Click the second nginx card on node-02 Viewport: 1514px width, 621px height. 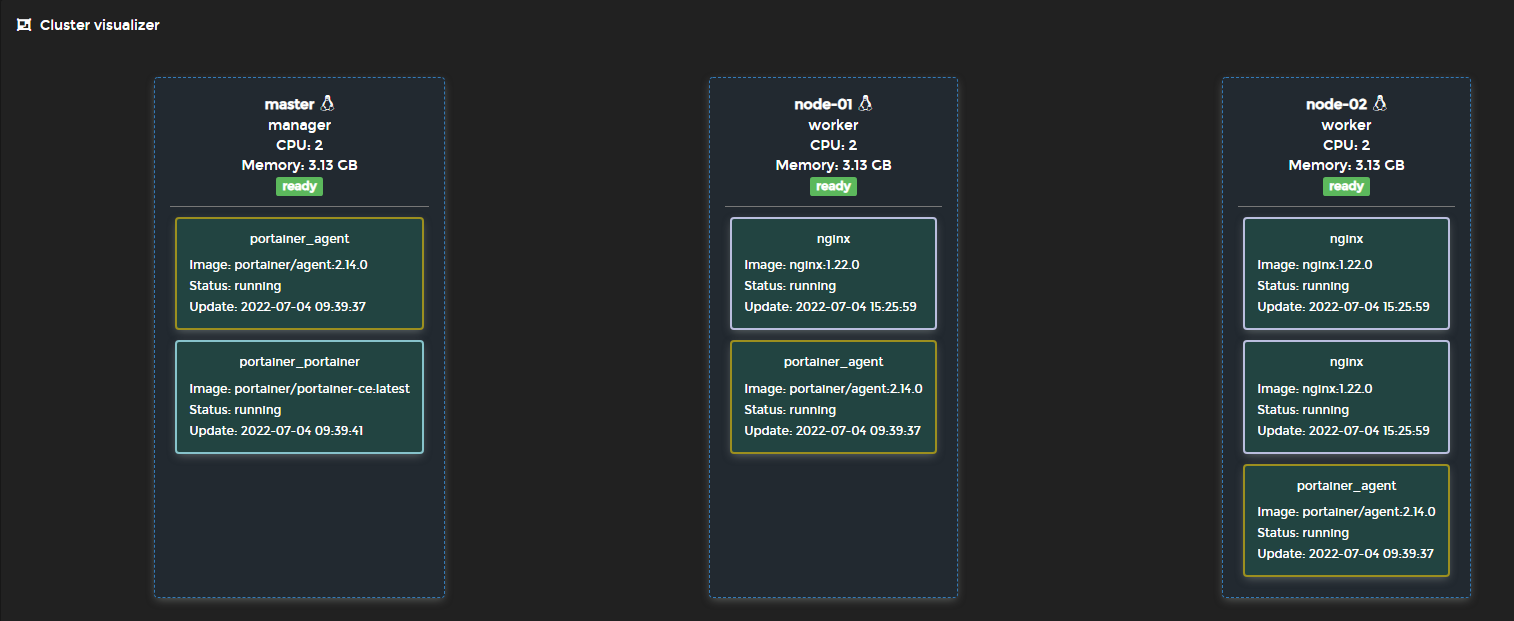[x=1346, y=396]
